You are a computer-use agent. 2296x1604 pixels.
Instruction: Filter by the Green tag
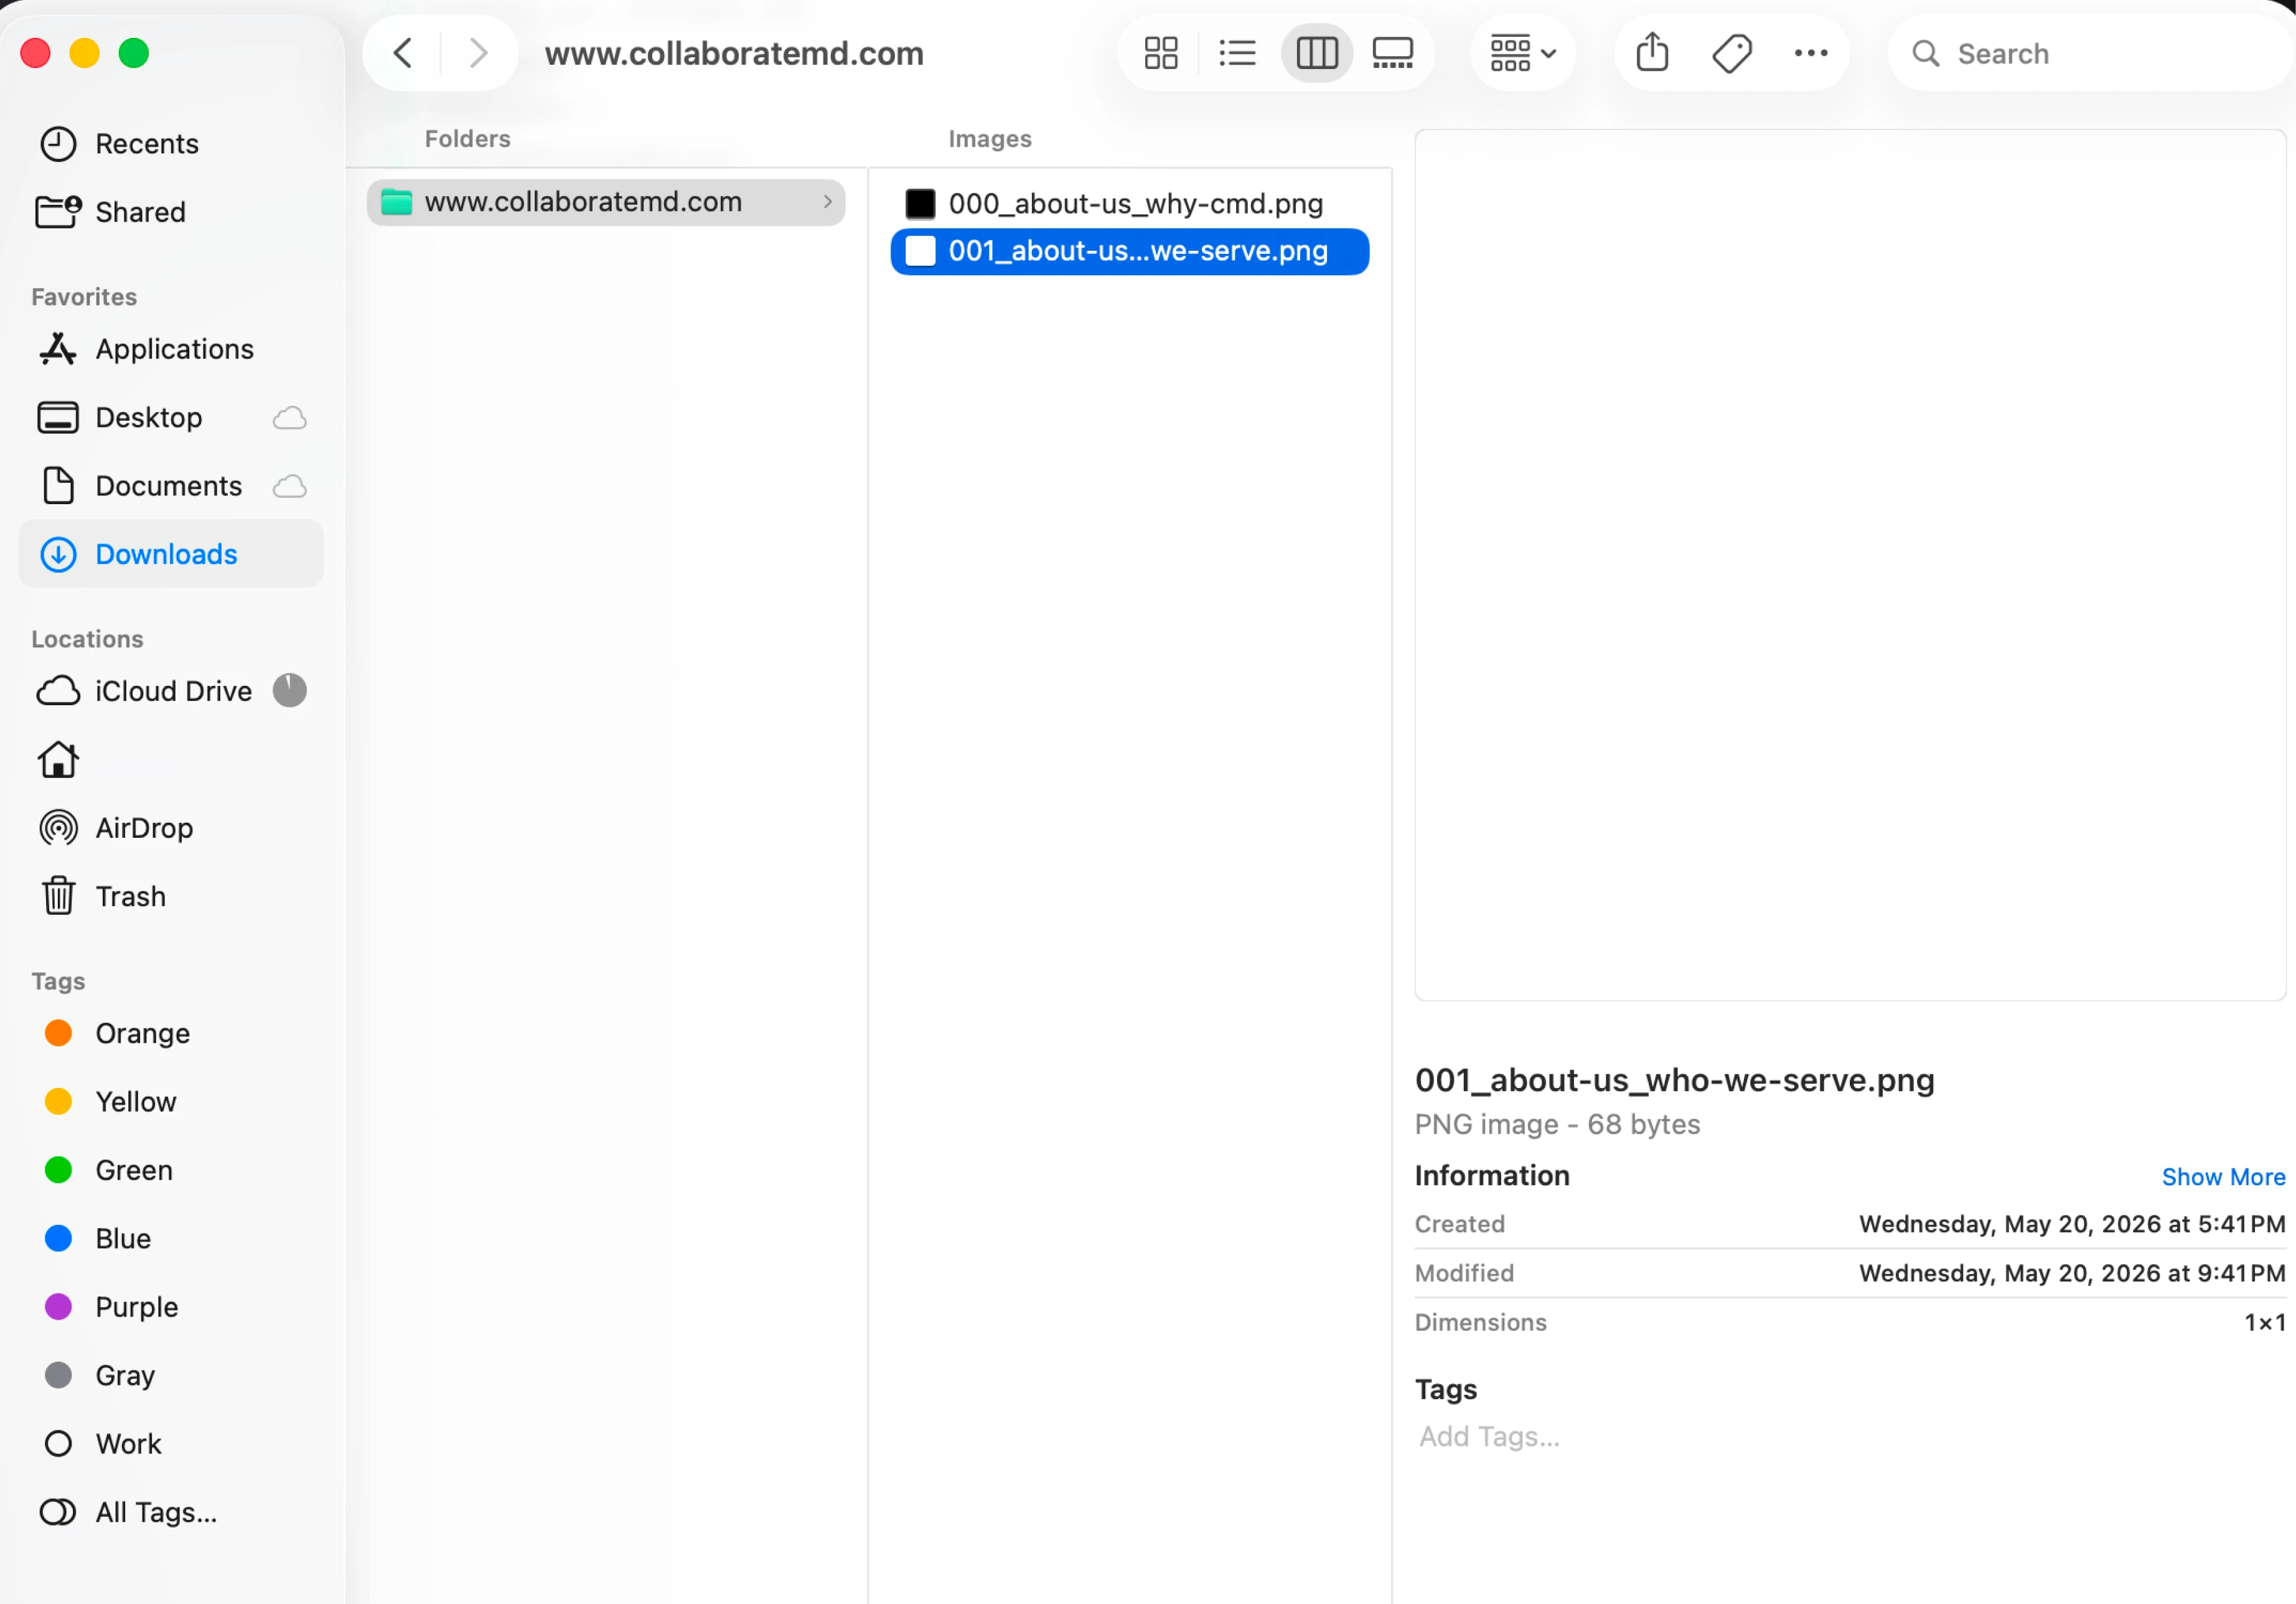point(170,1170)
